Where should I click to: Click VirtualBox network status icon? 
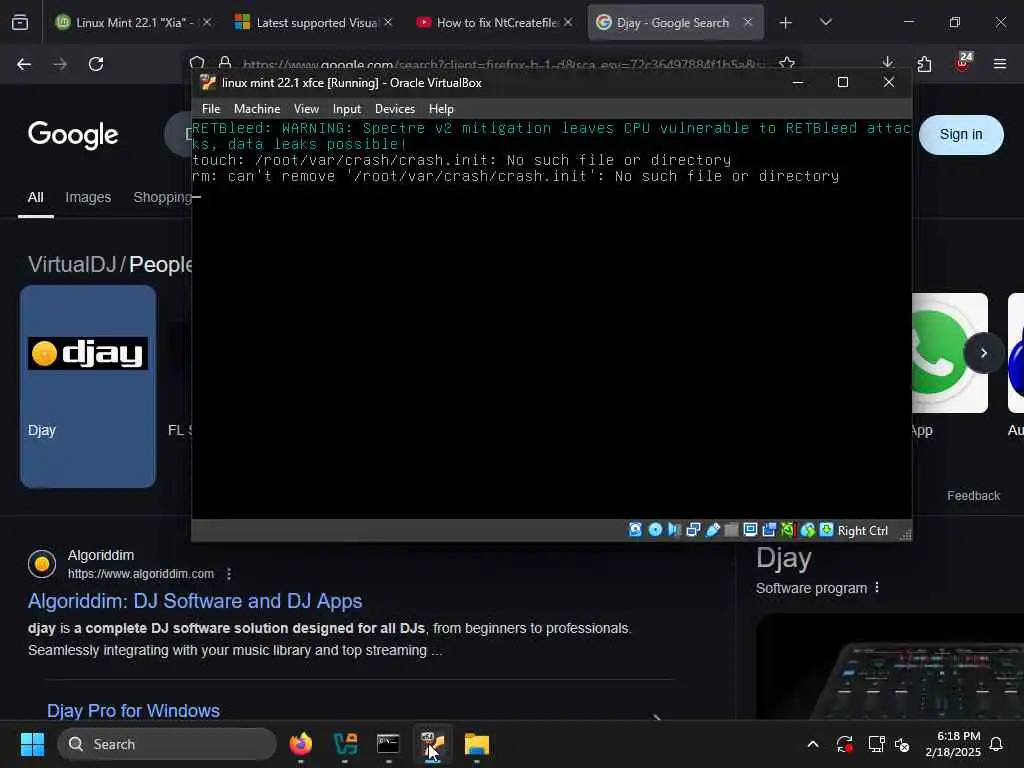[x=694, y=530]
